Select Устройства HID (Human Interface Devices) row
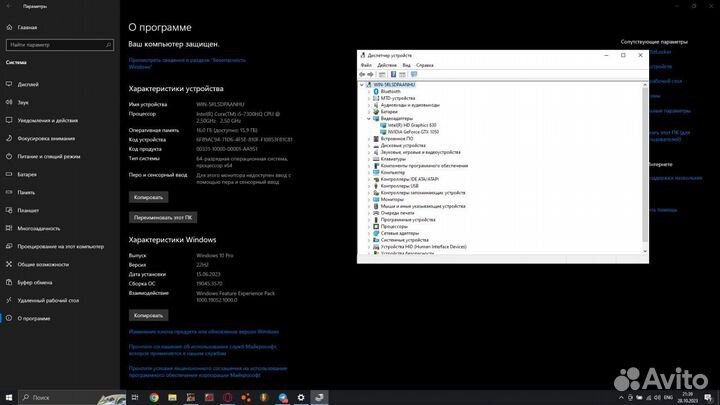The width and height of the screenshot is (720, 405). pos(423,247)
